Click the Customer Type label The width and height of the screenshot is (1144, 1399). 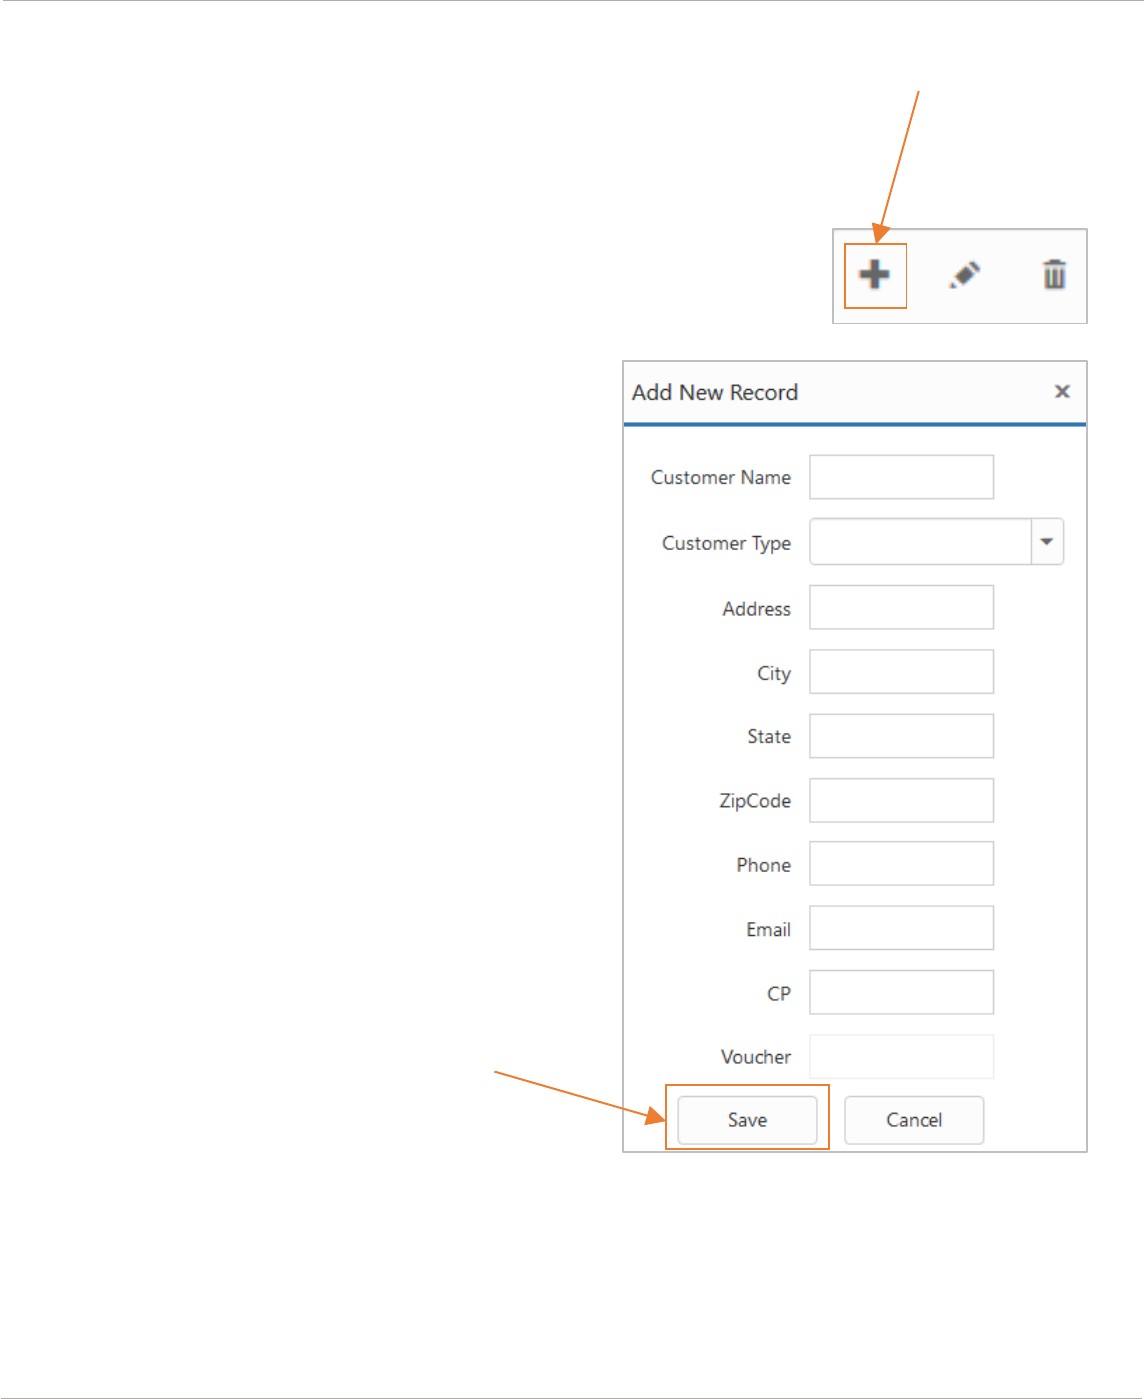click(x=726, y=543)
